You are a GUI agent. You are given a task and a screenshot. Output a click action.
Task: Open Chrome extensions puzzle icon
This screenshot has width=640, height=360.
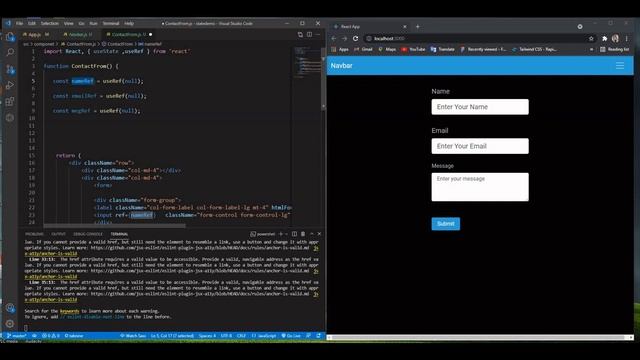604,38
